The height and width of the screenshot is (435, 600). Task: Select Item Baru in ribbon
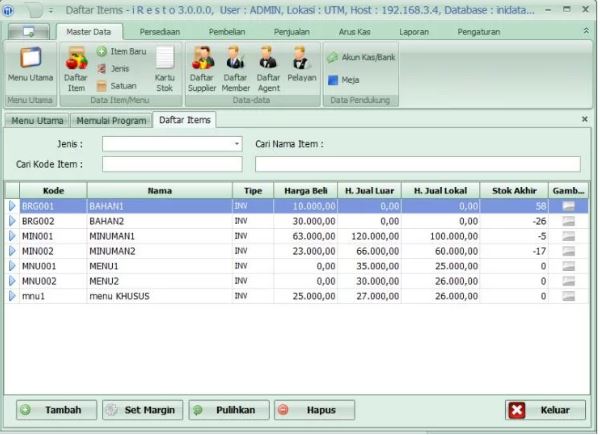(122, 50)
